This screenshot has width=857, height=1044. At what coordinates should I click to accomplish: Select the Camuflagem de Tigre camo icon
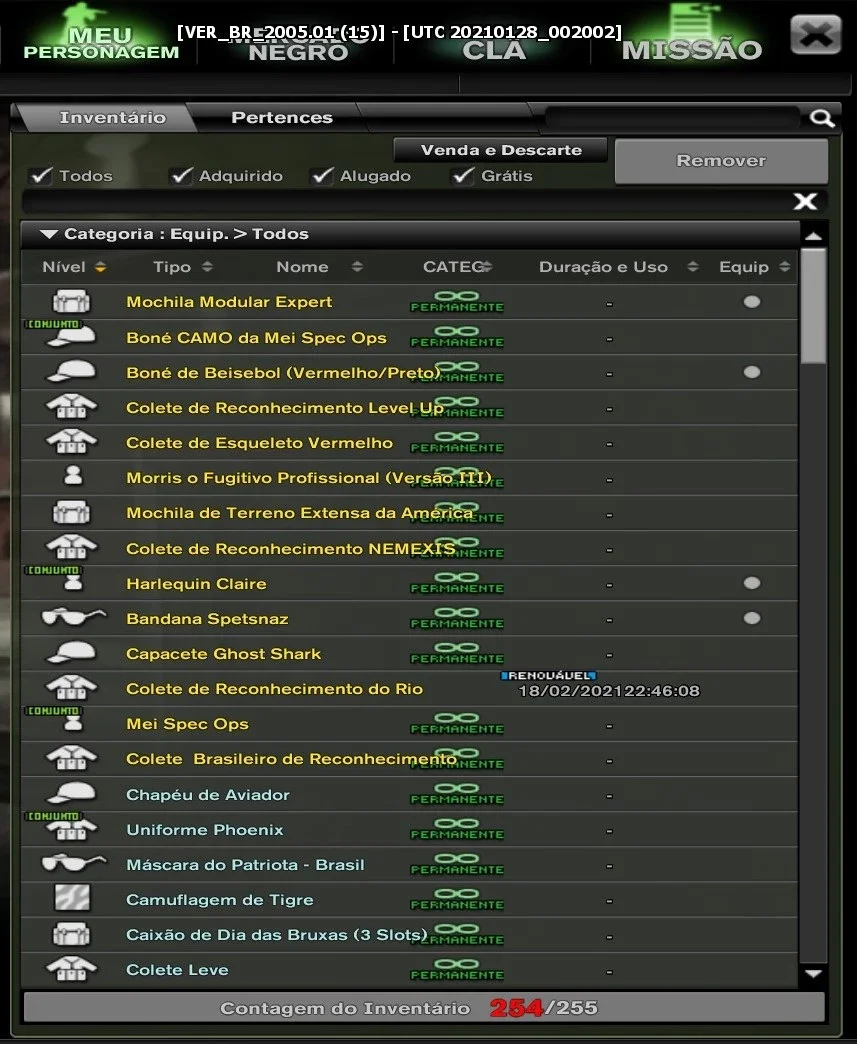click(x=72, y=898)
